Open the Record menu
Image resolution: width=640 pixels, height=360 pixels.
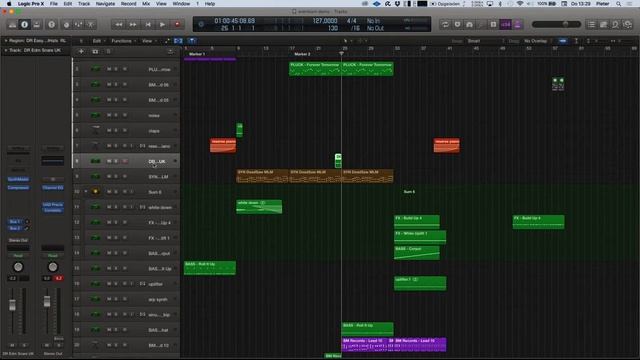(129, 4)
